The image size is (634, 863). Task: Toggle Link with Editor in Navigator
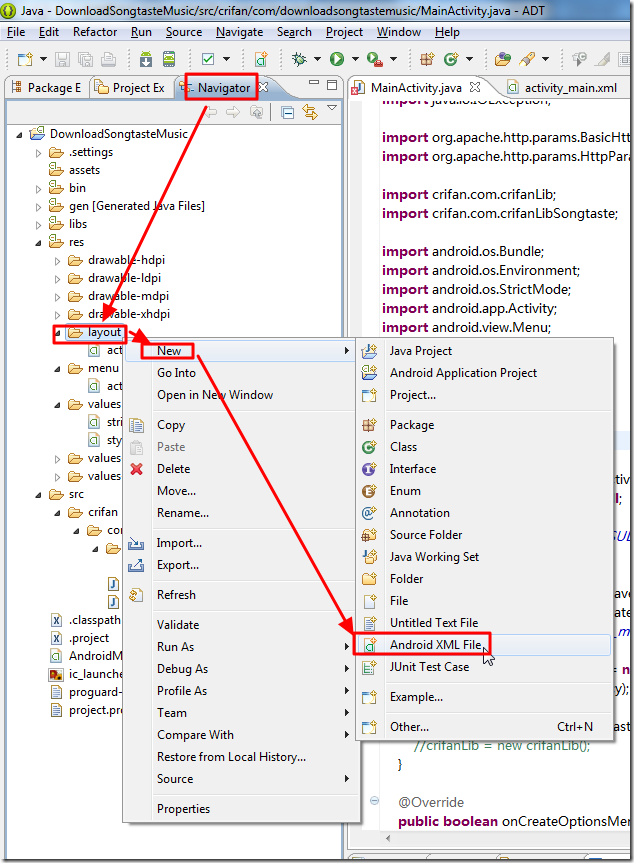310,113
